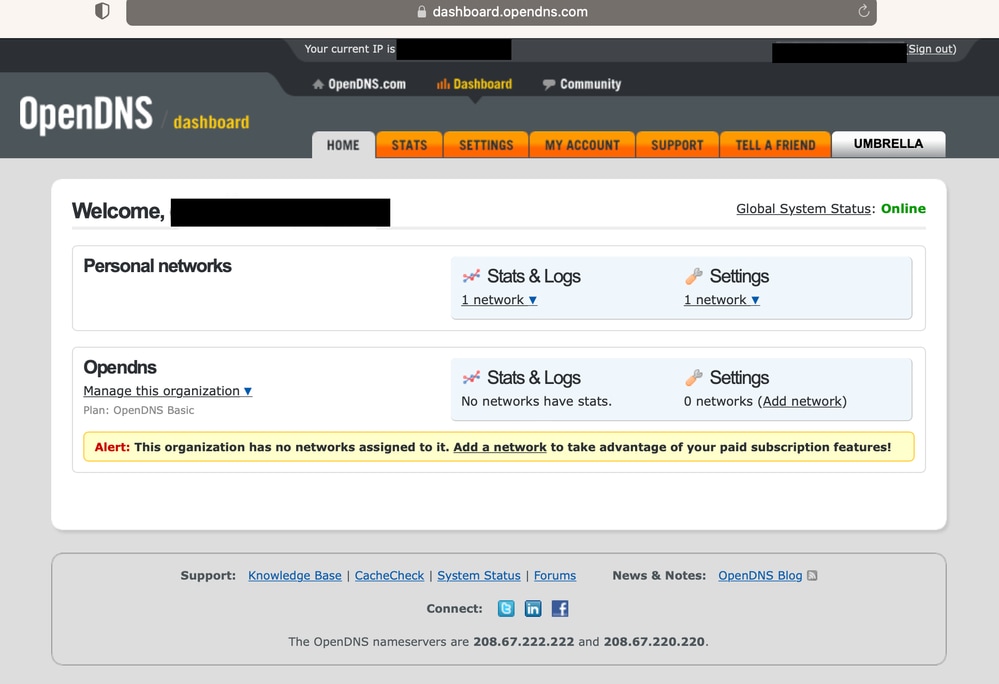Open the Twitter icon in Connect

tap(506, 609)
